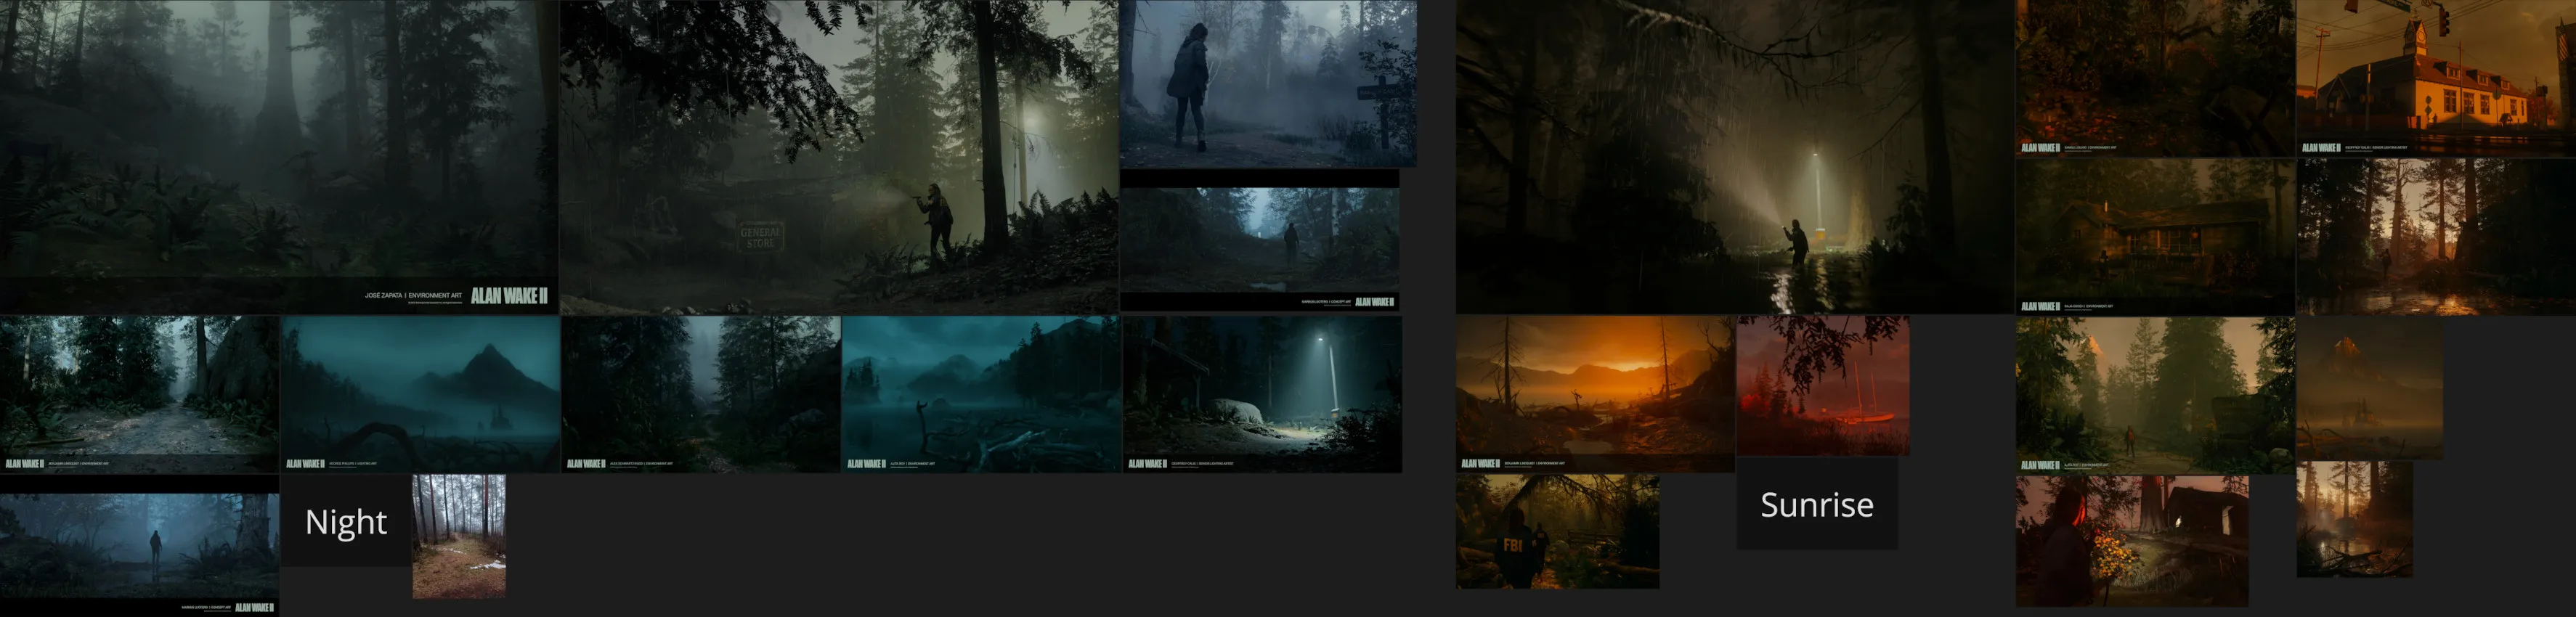Click the Alan Wake II logo on clock tower image
This screenshot has height=617, width=2576.
pos(2321,148)
